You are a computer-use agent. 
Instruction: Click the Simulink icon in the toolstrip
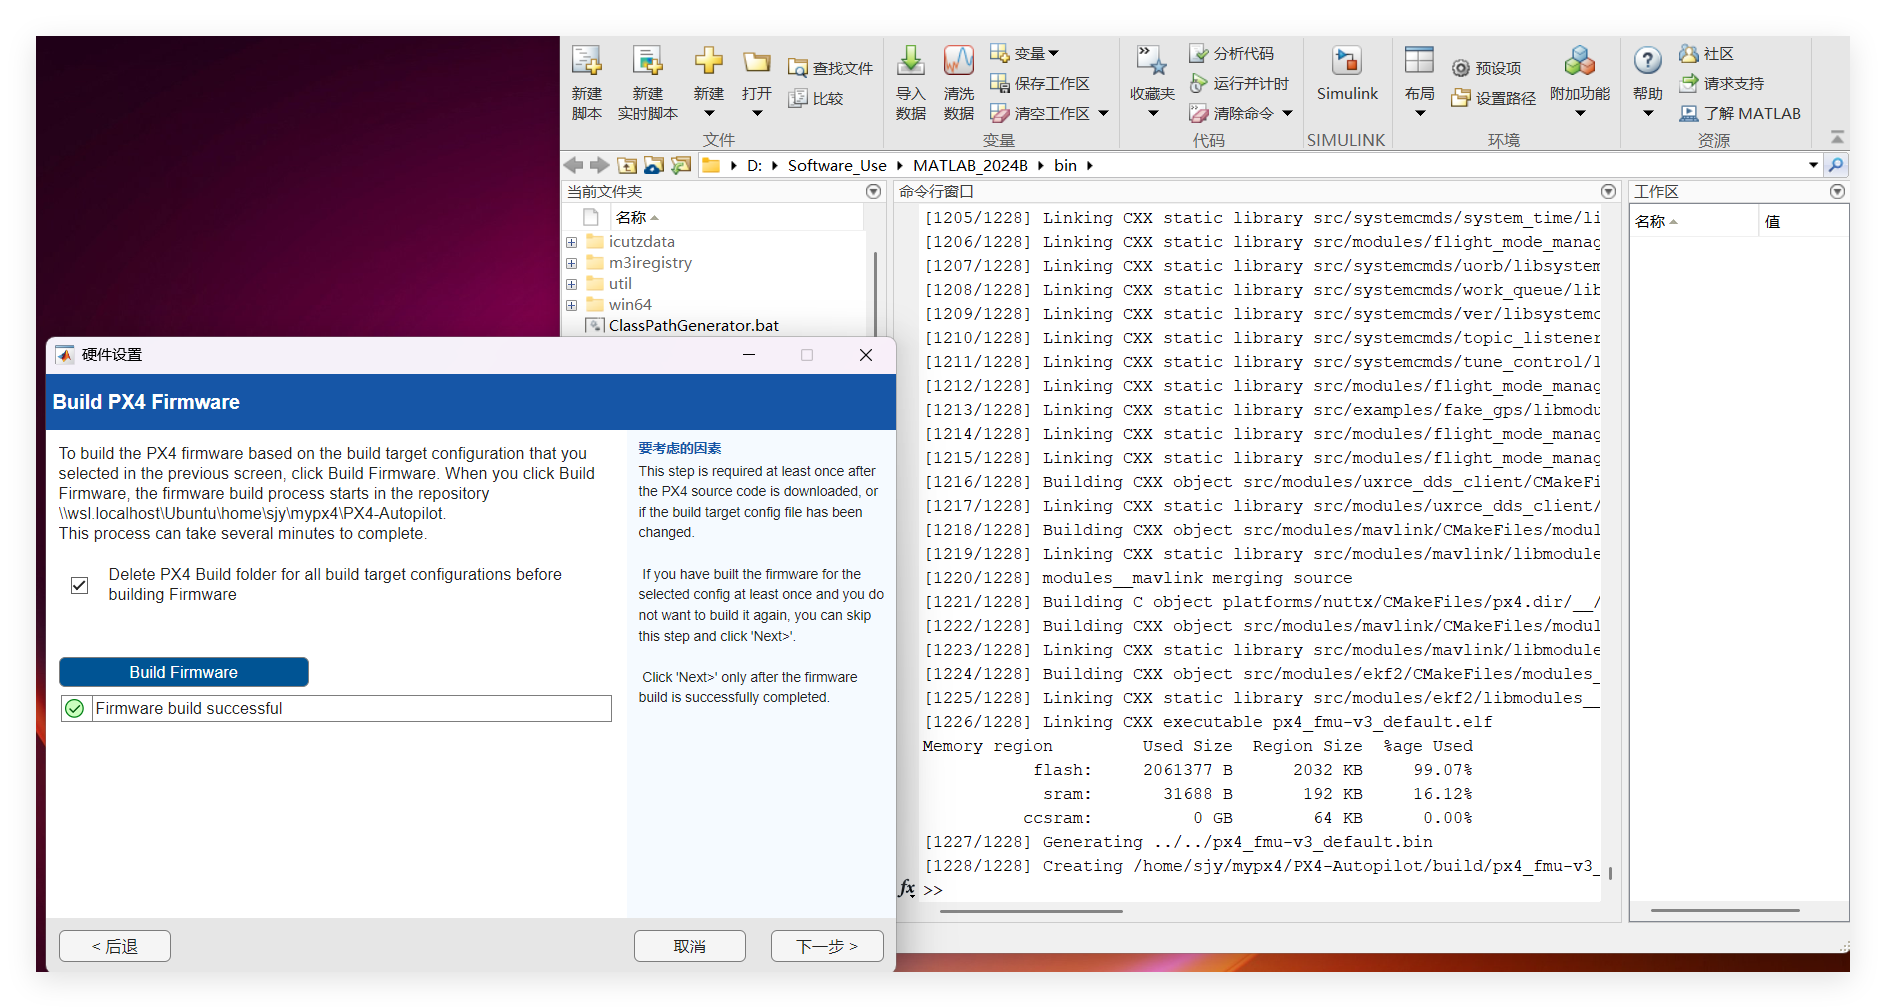1346,63
